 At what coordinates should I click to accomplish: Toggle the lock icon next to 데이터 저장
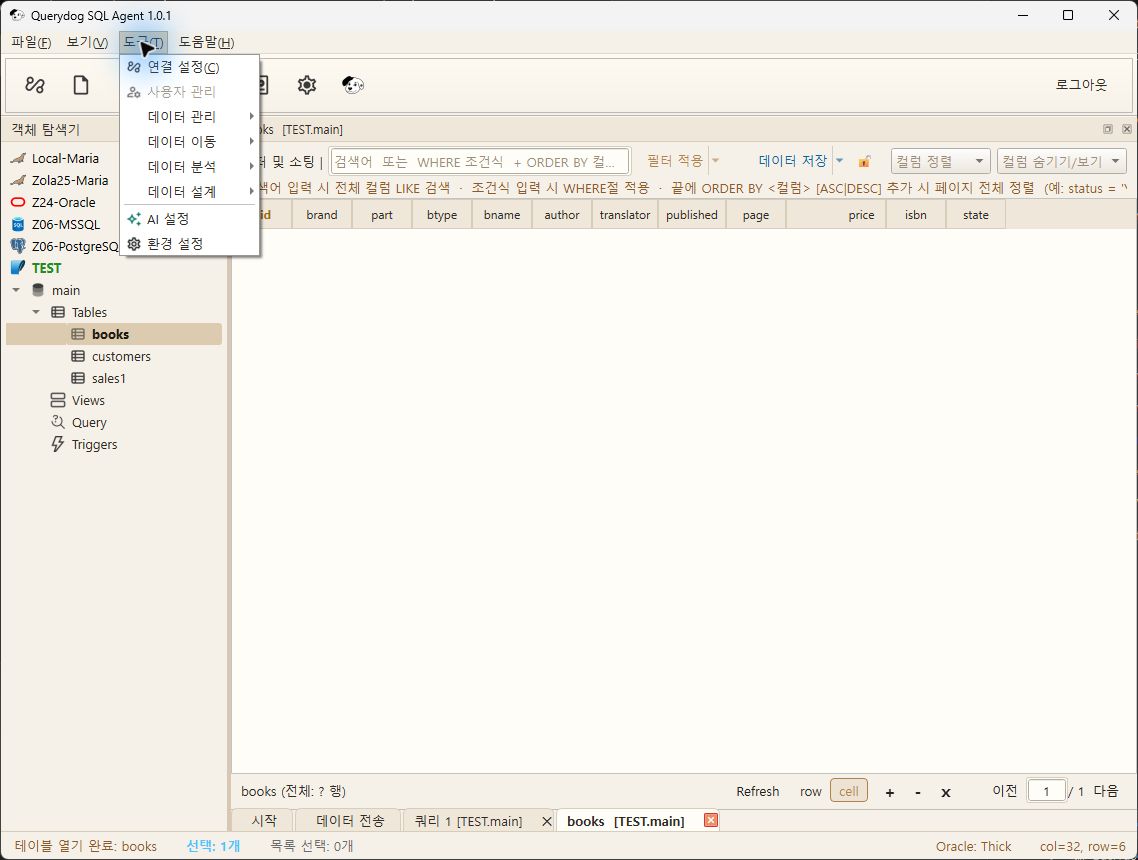coord(864,161)
